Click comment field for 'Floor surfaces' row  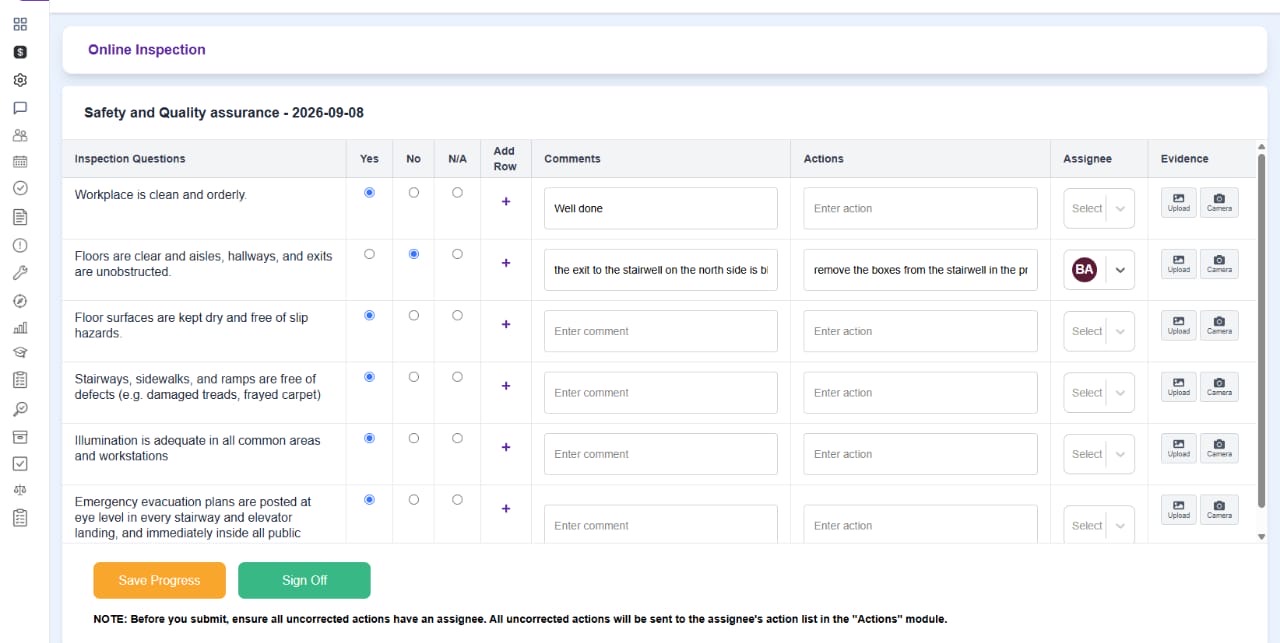[x=661, y=331]
